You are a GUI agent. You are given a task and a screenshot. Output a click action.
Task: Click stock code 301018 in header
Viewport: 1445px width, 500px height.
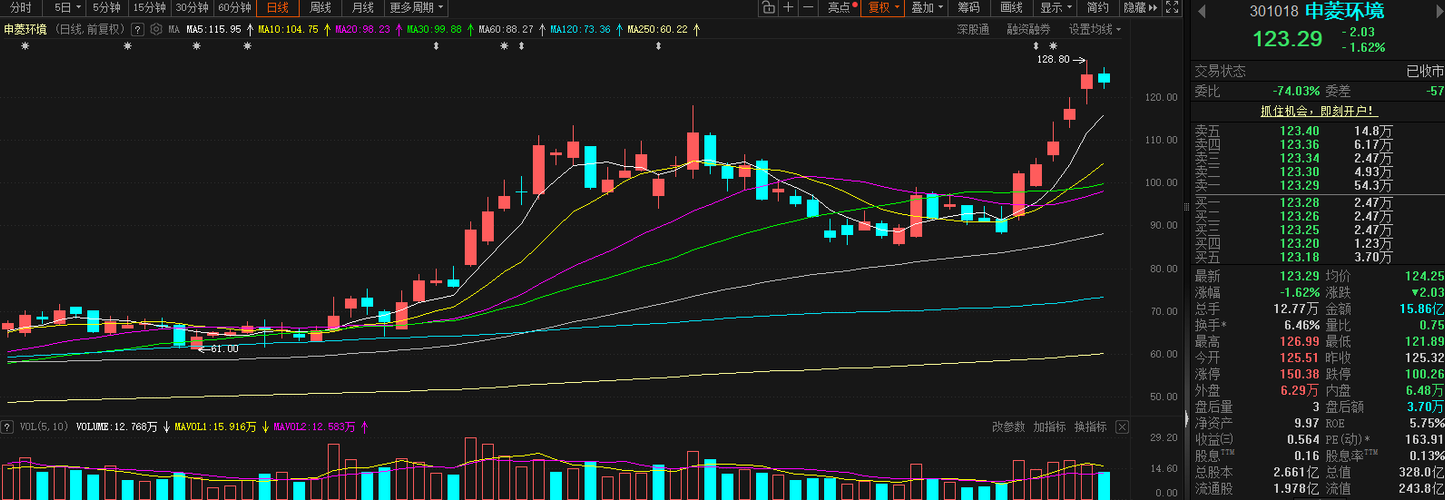tap(1274, 12)
